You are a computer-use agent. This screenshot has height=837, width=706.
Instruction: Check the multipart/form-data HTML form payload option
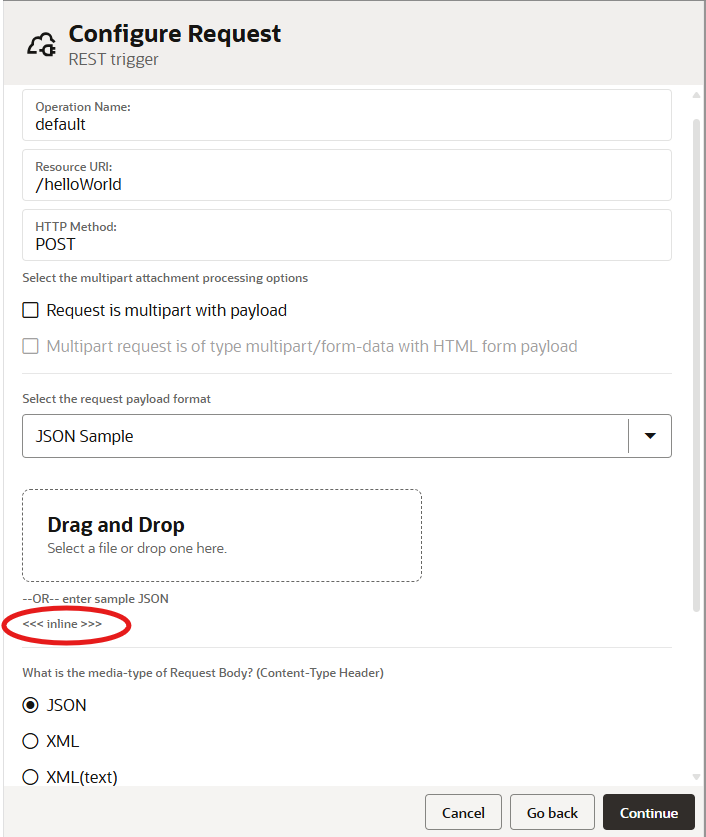pos(29,346)
